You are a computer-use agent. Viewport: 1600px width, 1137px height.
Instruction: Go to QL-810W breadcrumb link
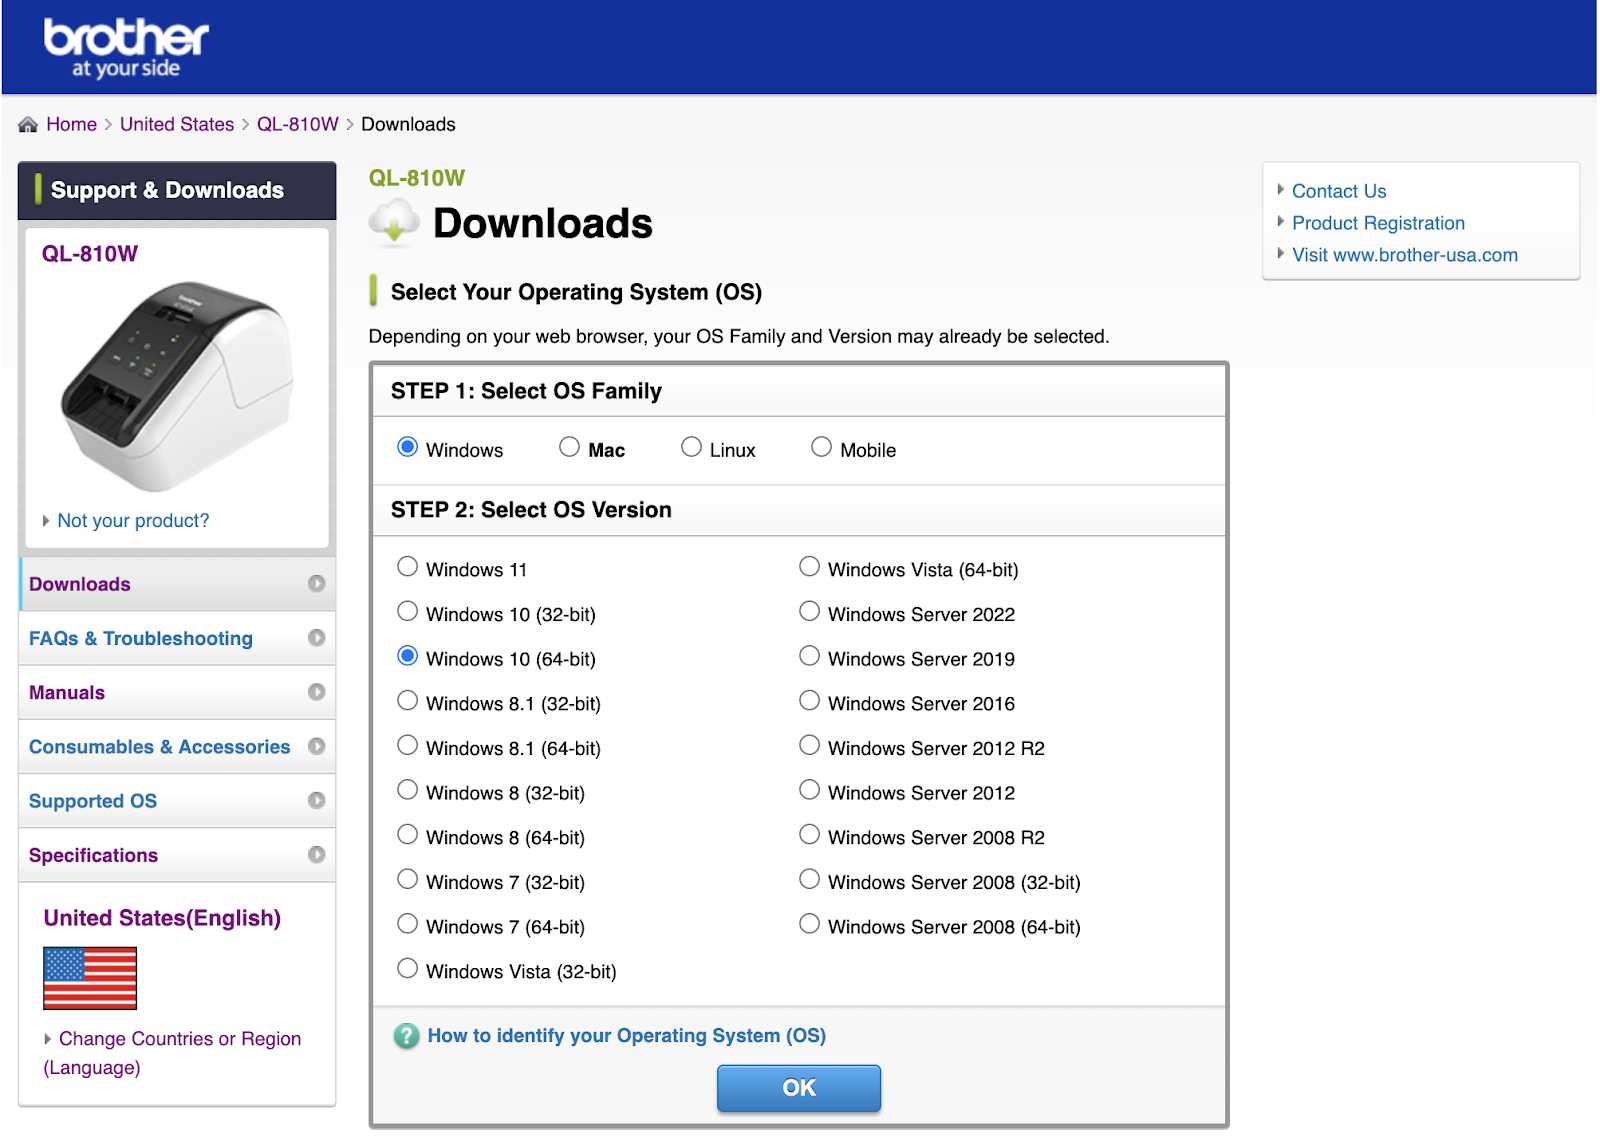point(298,124)
